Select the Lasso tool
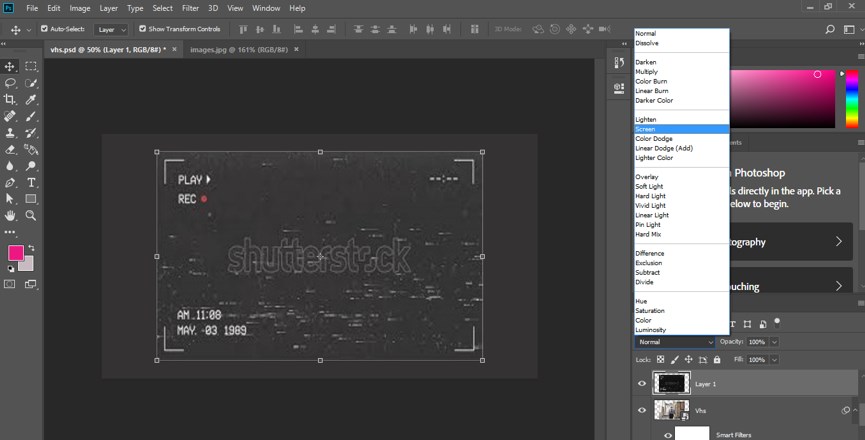 click(x=10, y=83)
